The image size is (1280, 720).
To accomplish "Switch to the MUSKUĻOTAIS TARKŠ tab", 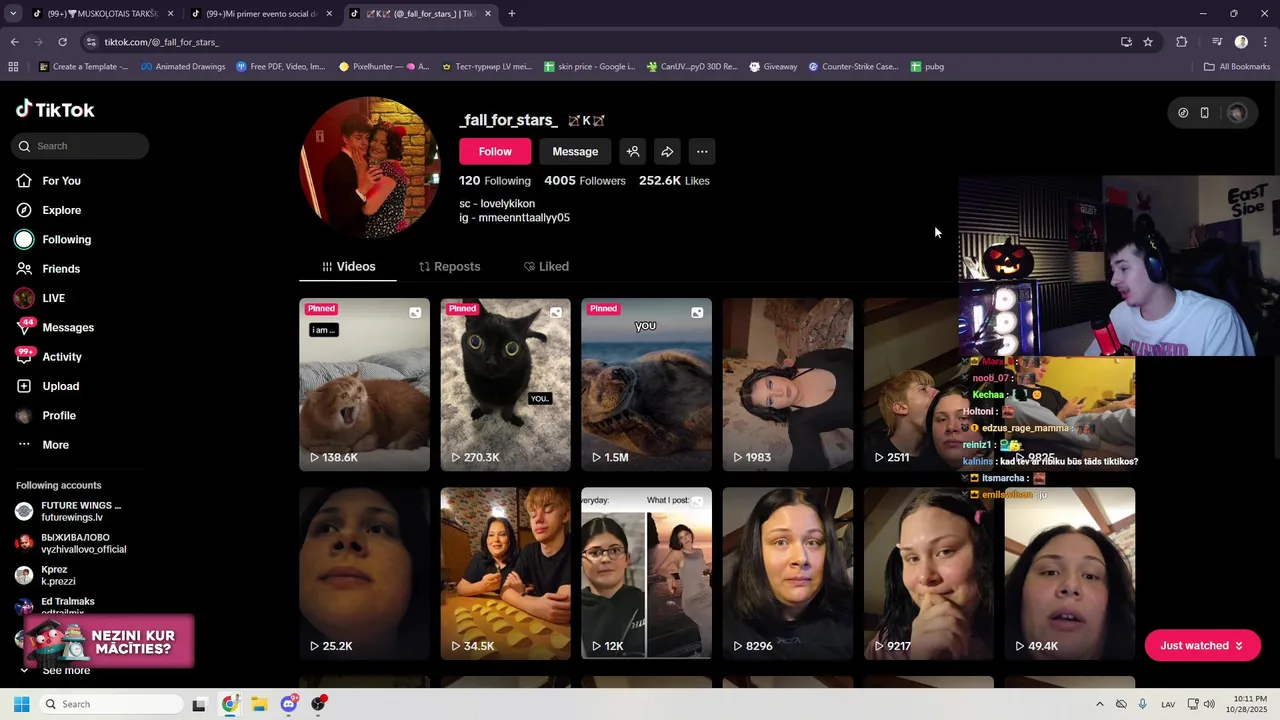I will (x=101, y=14).
